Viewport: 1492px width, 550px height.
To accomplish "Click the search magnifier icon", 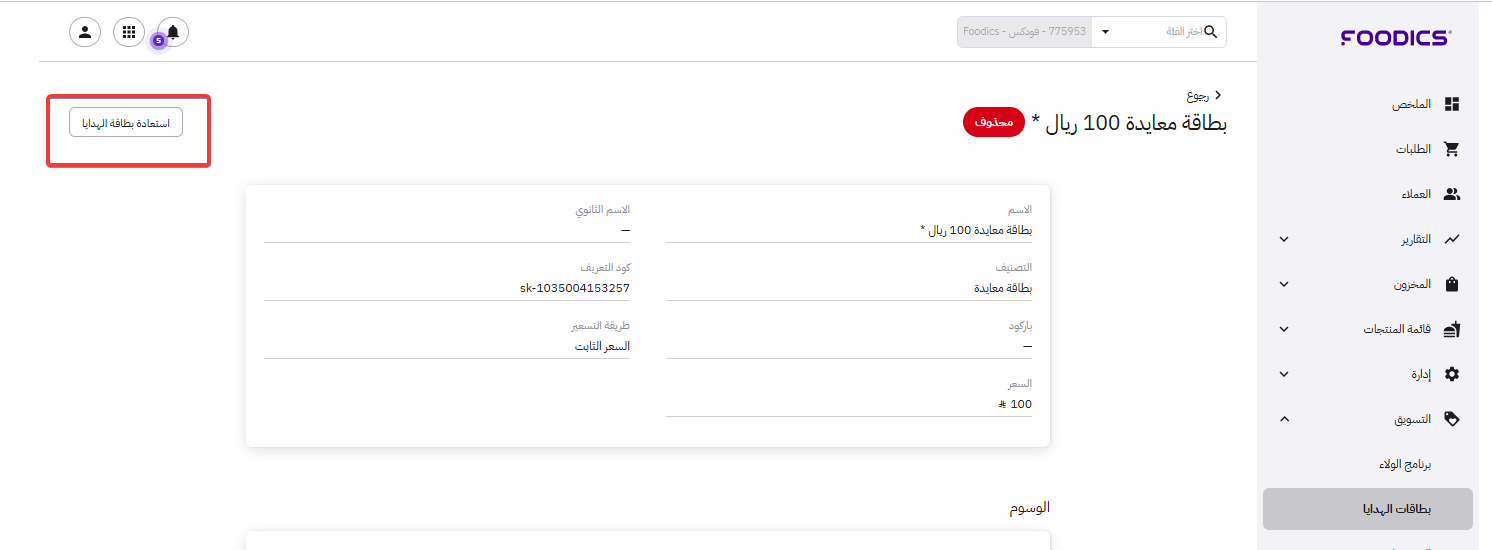I will [x=1211, y=32].
